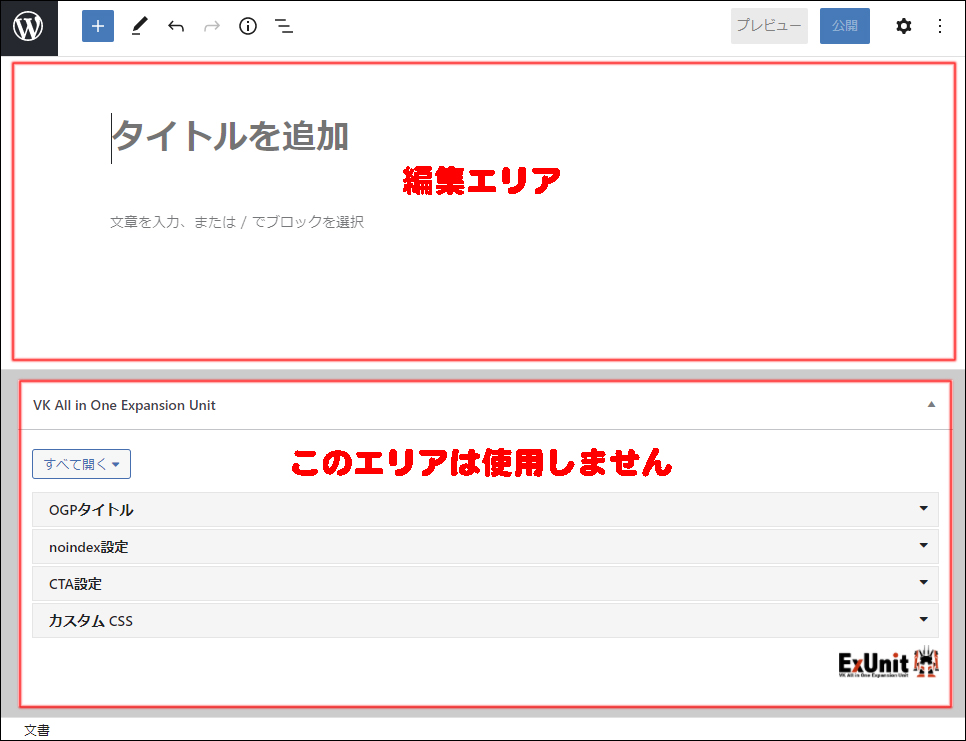Open the three-dot options menu
Image resolution: width=966 pixels, height=741 pixels.
939,27
